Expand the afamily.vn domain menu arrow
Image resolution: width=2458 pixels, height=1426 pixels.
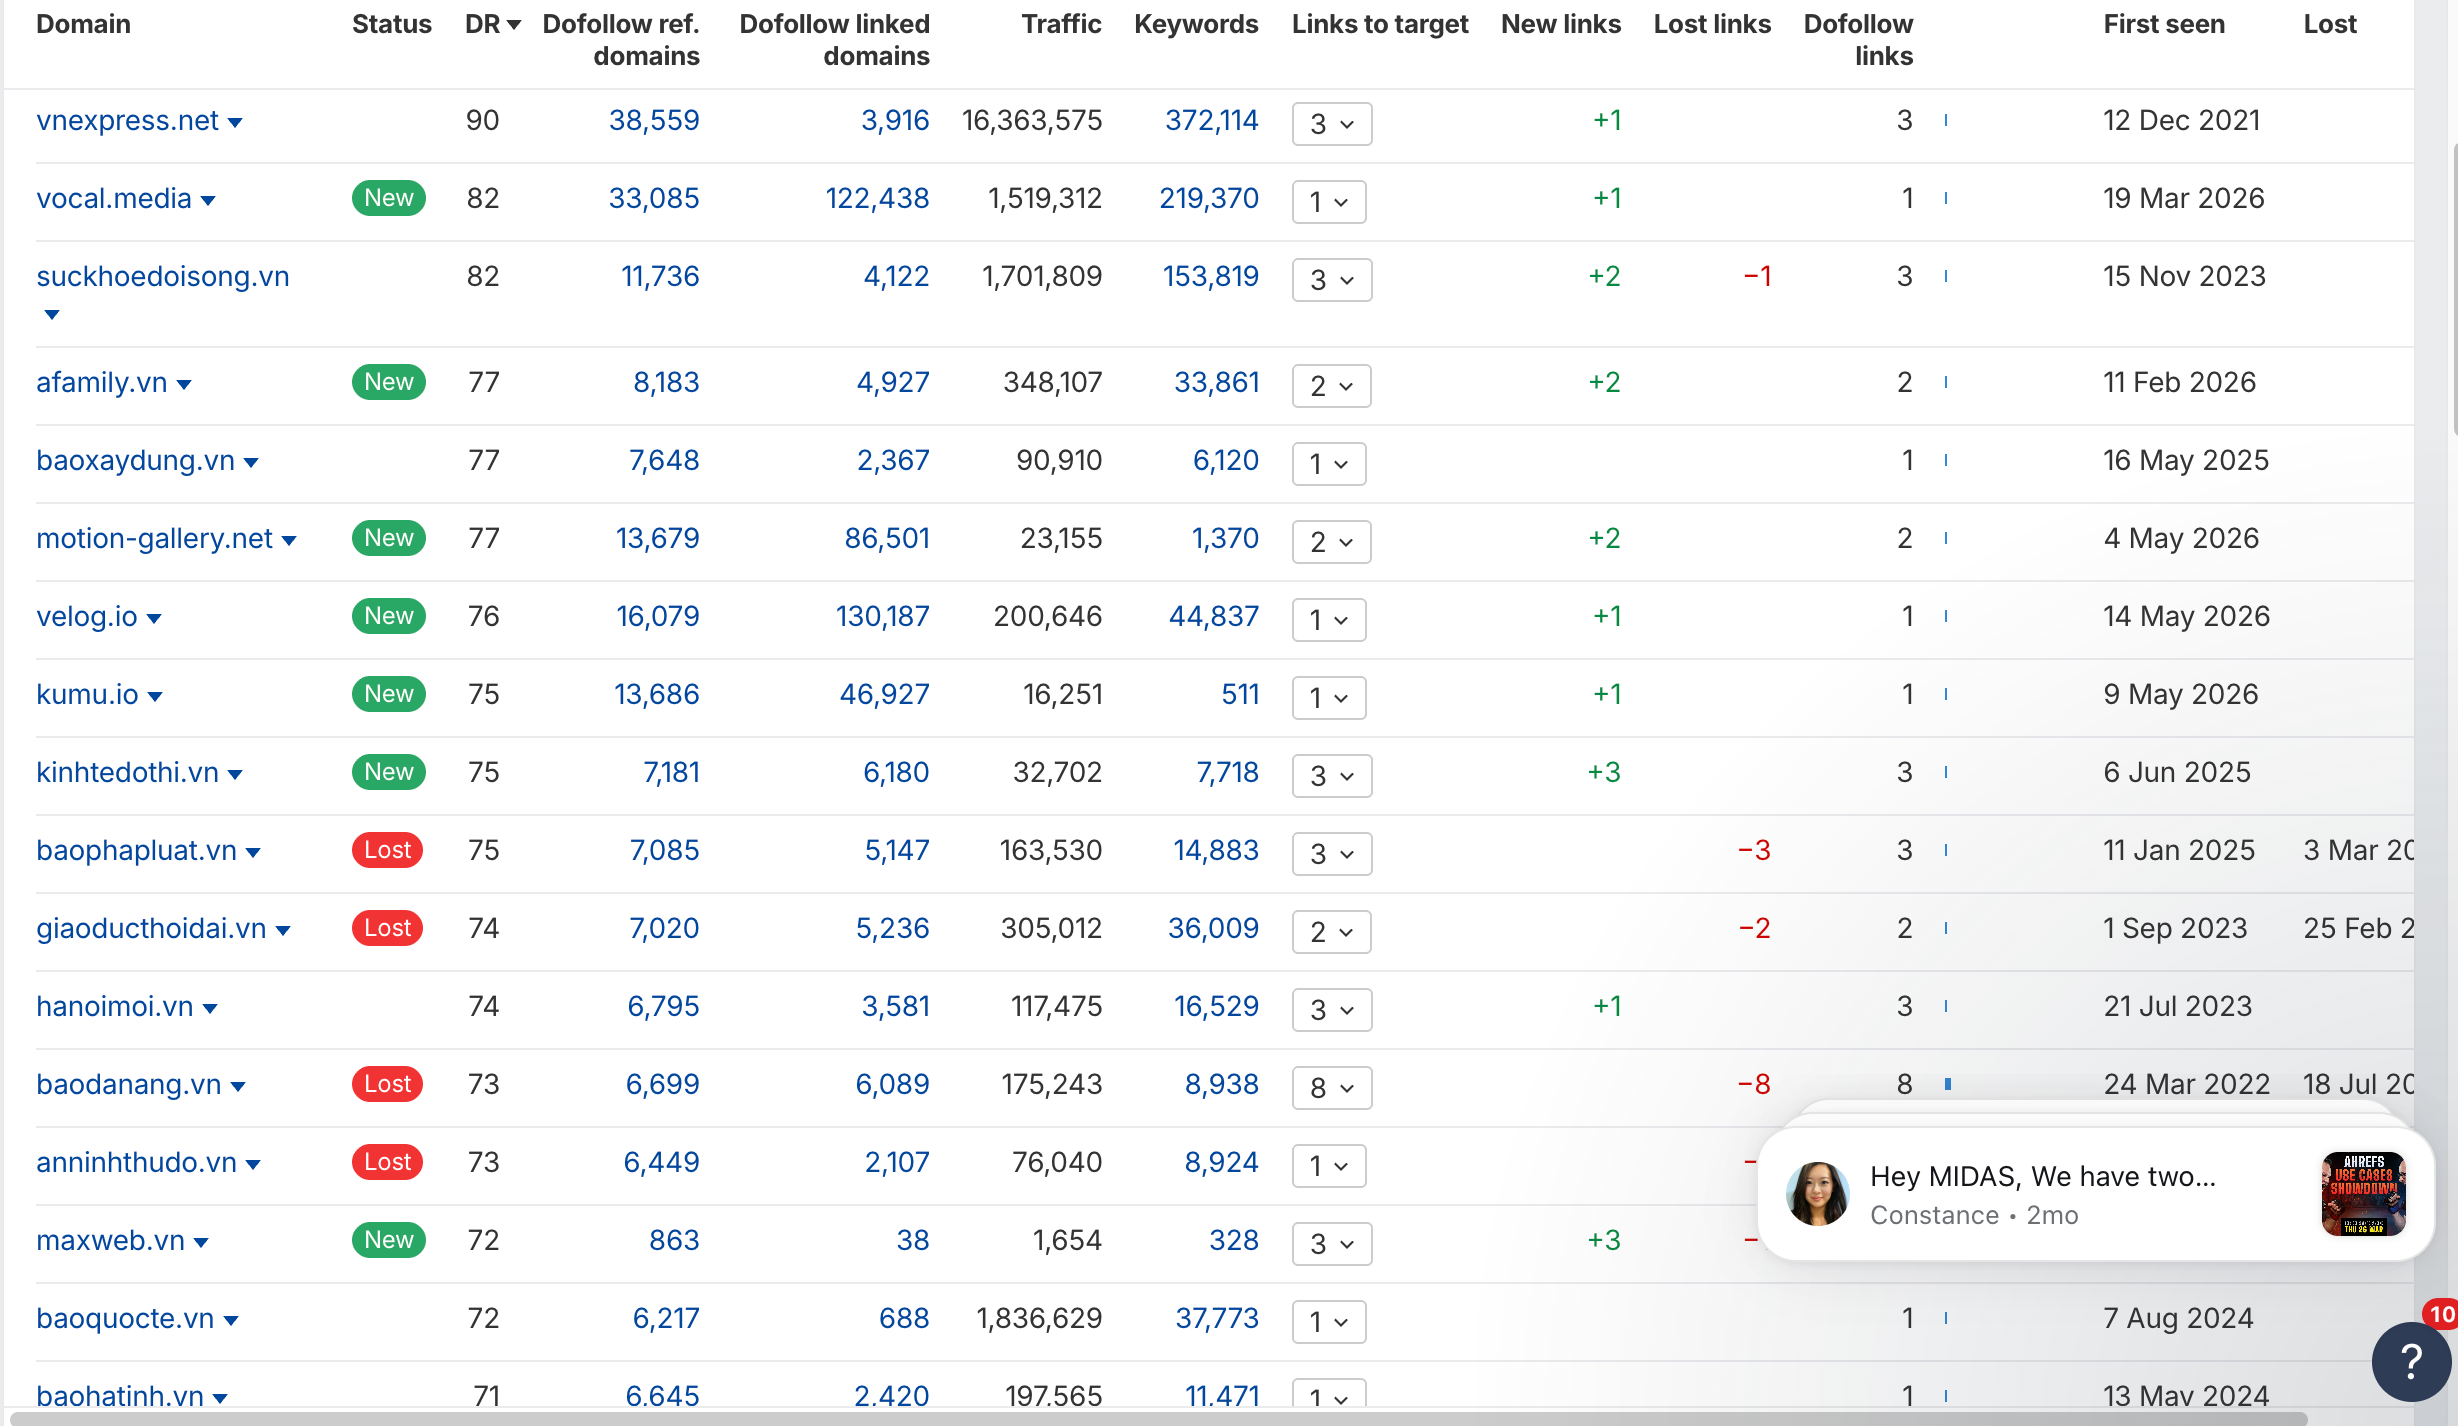[x=184, y=385]
